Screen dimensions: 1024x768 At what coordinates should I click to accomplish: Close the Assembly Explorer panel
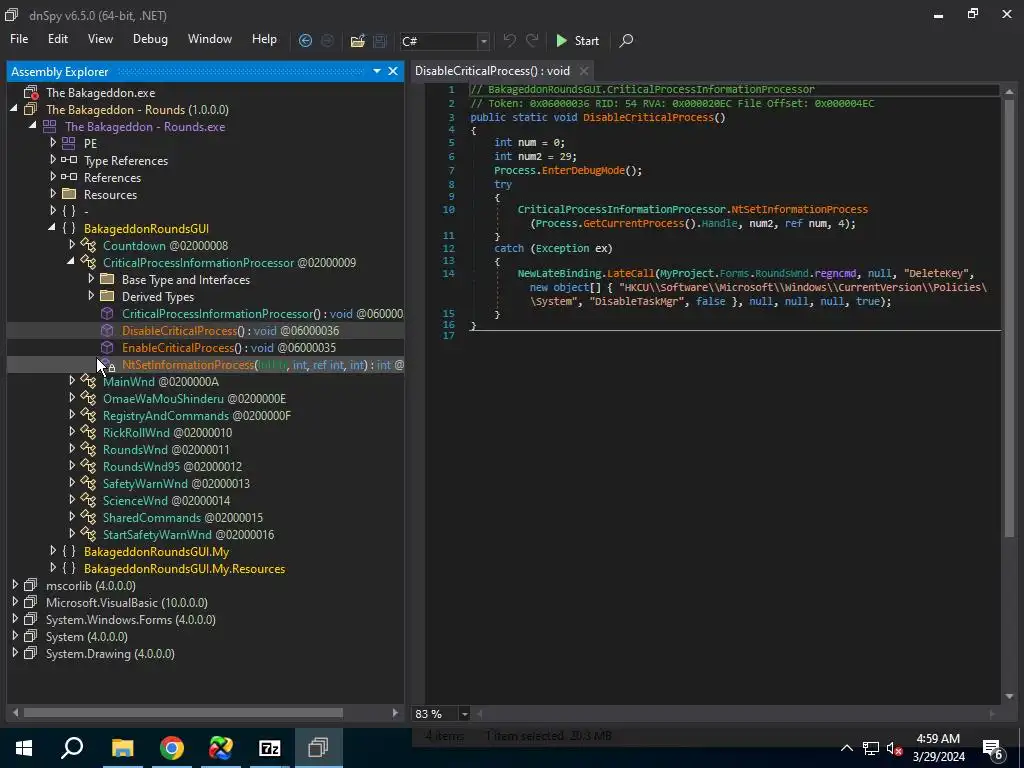pos(392,71)
